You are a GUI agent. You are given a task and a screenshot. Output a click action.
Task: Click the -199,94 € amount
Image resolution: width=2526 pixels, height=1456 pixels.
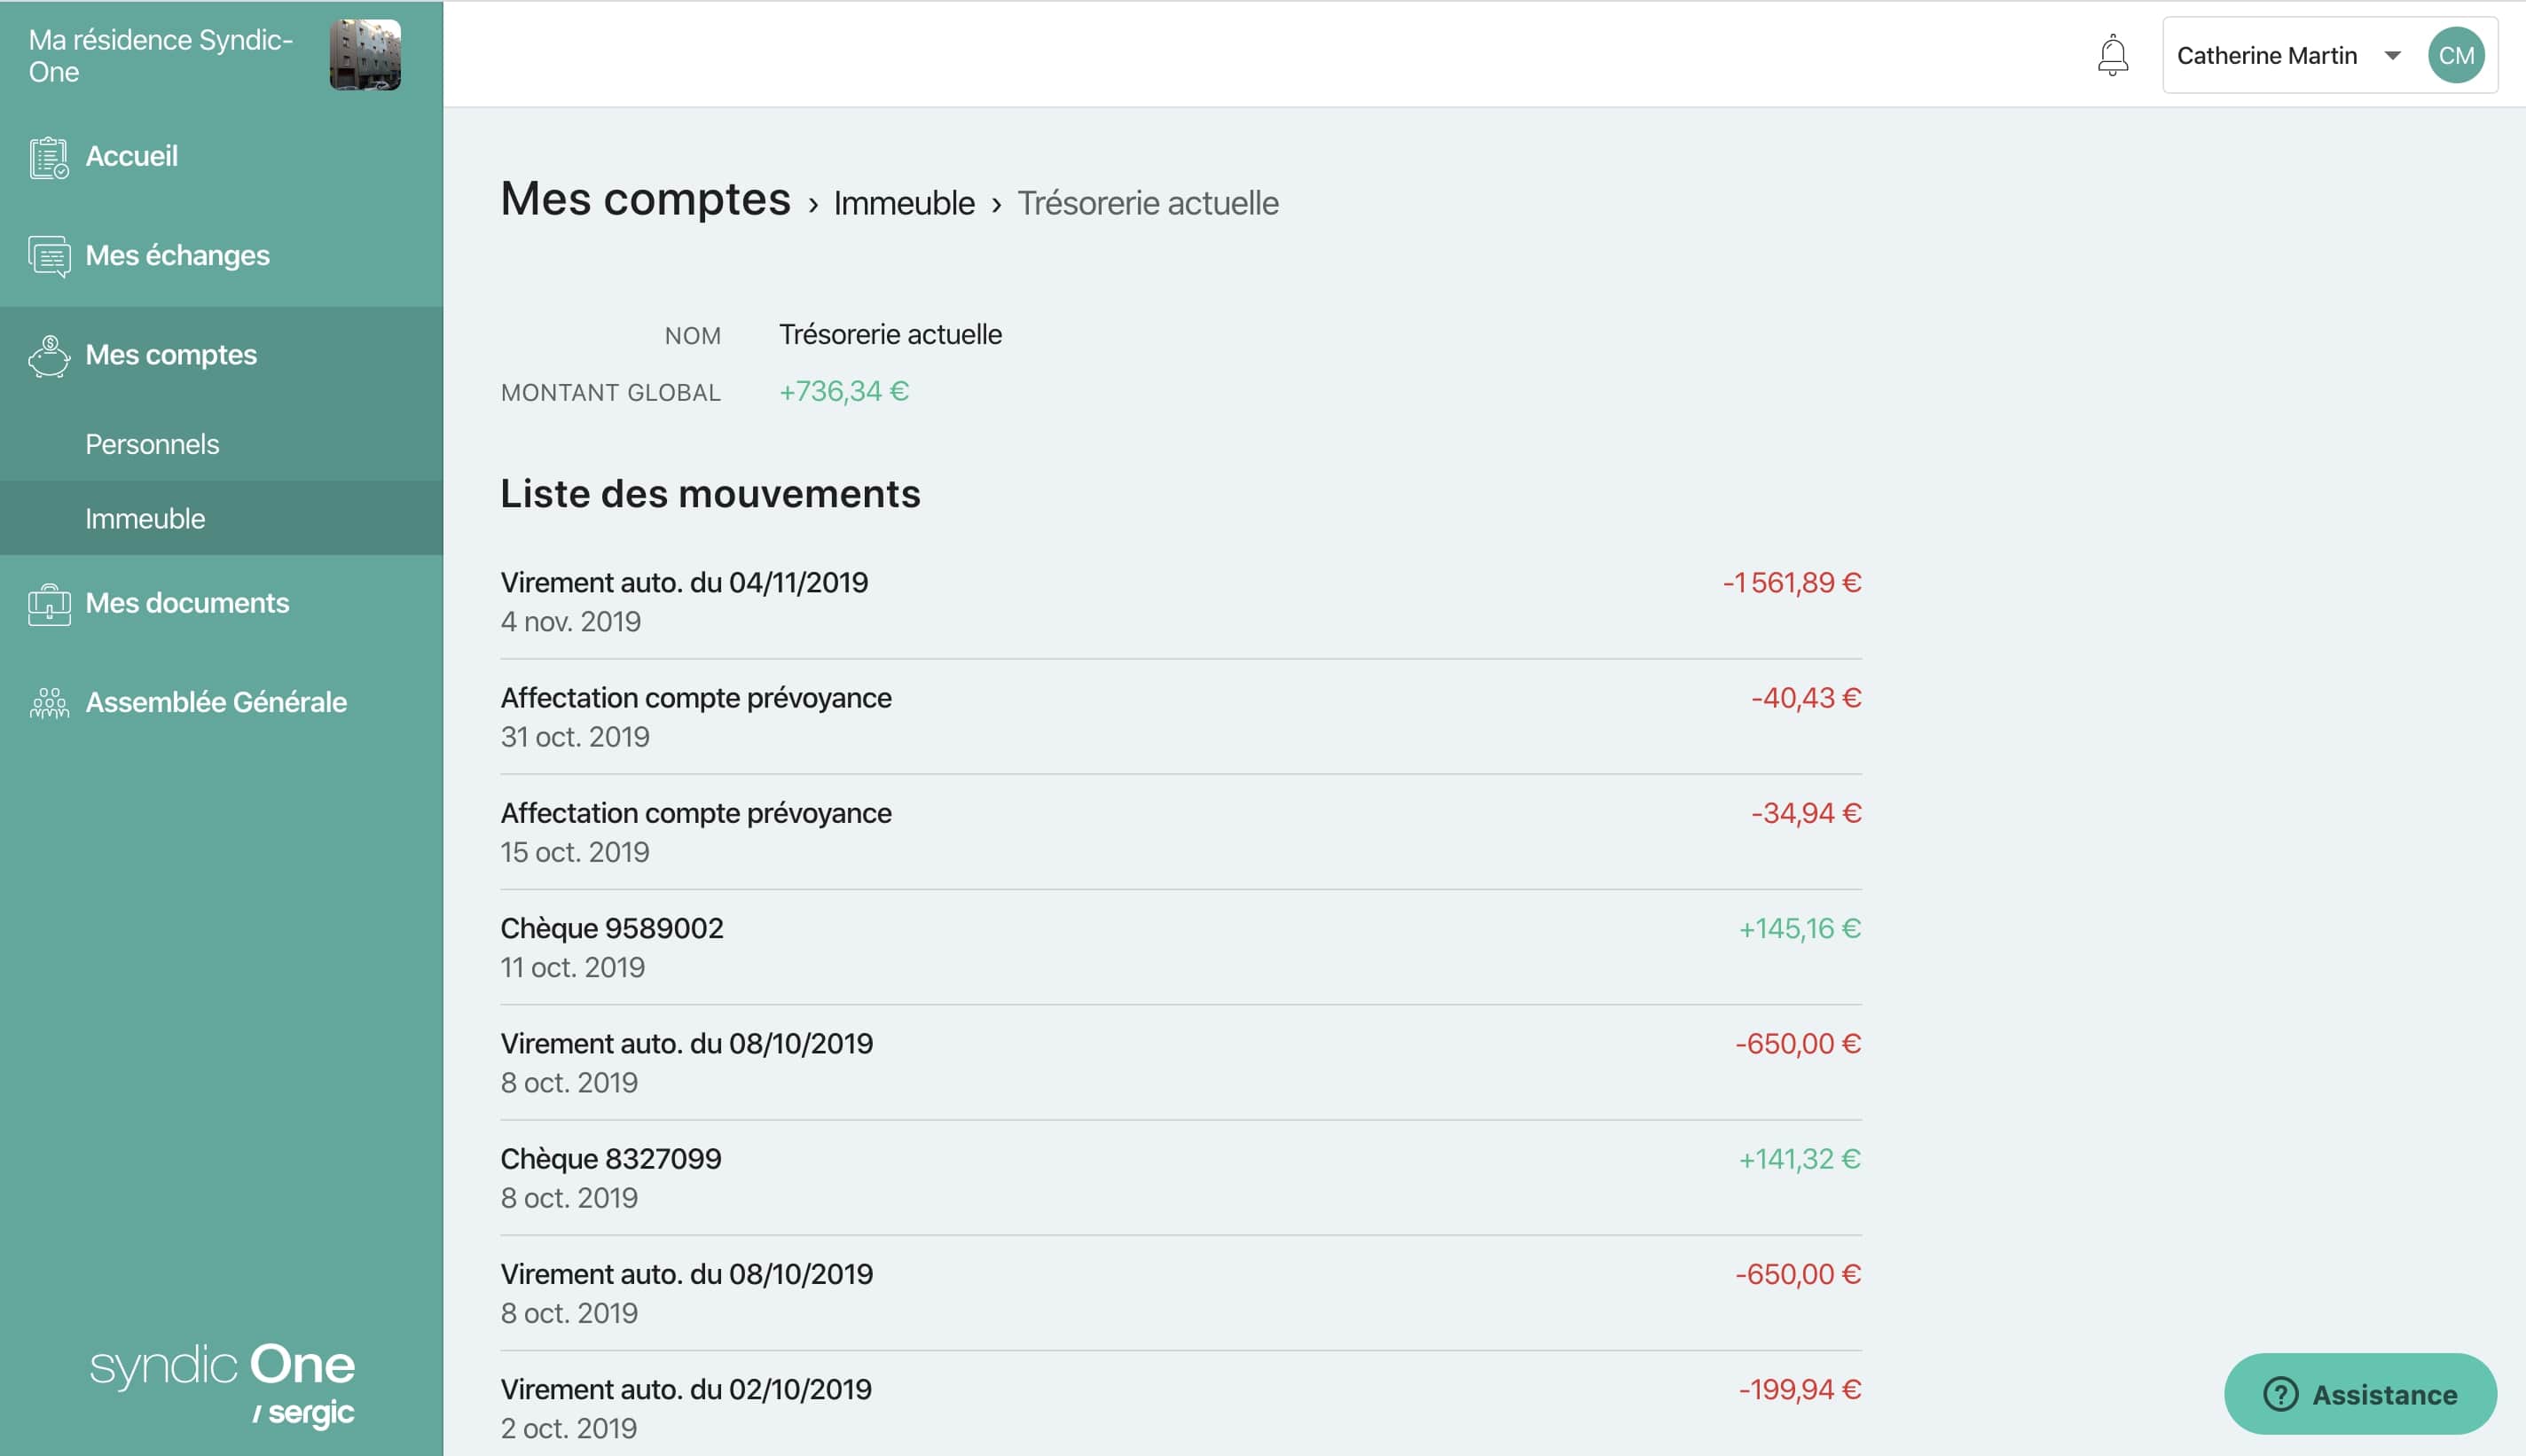(1799, 1390)
